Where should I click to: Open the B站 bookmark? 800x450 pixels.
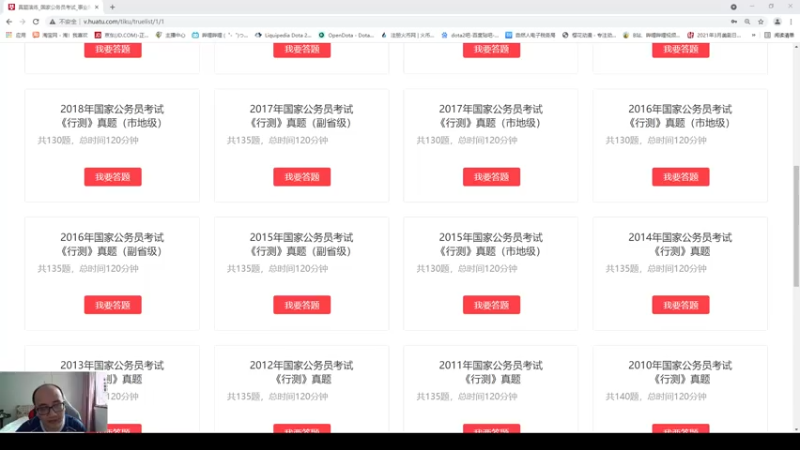652,35
